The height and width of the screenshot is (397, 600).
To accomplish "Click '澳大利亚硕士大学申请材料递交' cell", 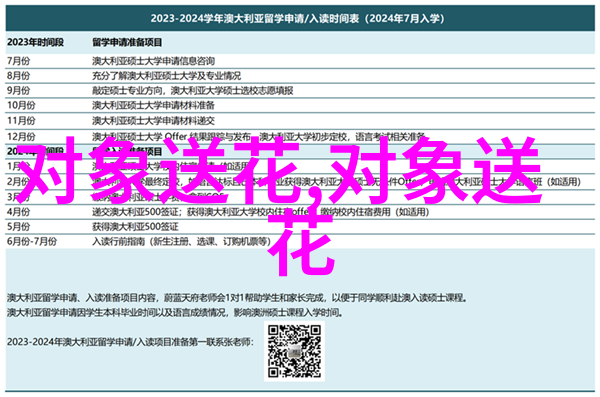I will [x=153, y=121].
